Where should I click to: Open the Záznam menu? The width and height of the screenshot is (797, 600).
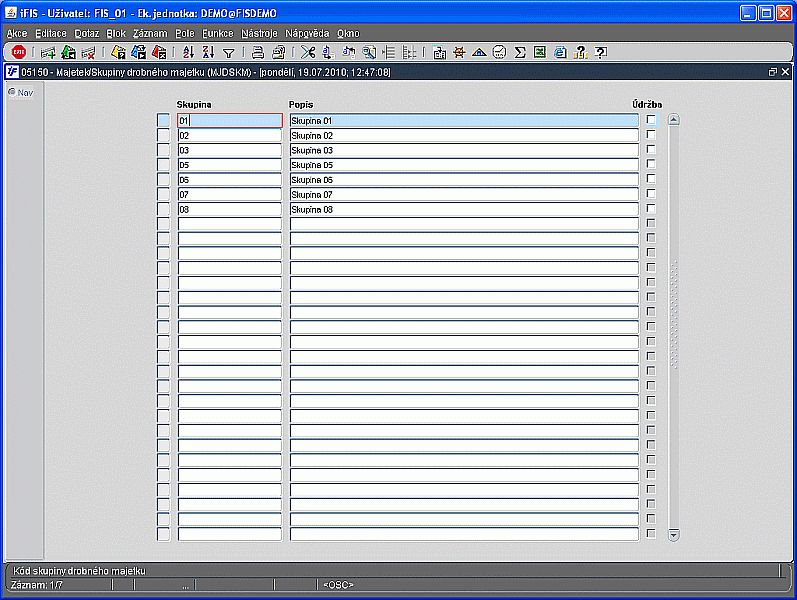150,33
